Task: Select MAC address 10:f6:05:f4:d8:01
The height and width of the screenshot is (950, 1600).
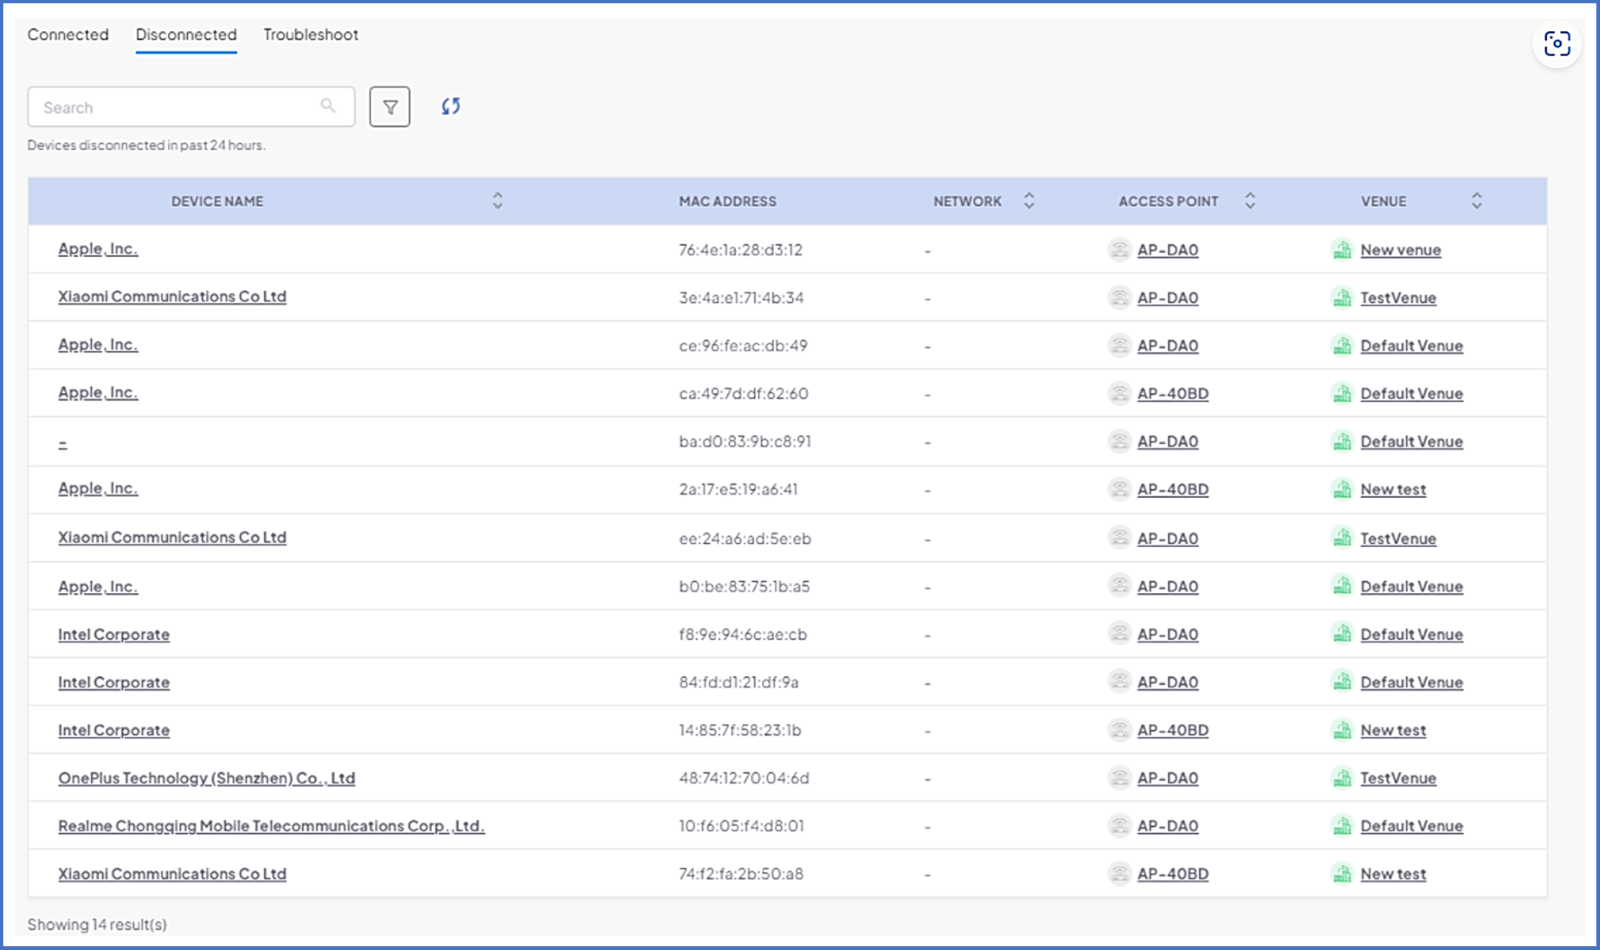Action: 742,826
